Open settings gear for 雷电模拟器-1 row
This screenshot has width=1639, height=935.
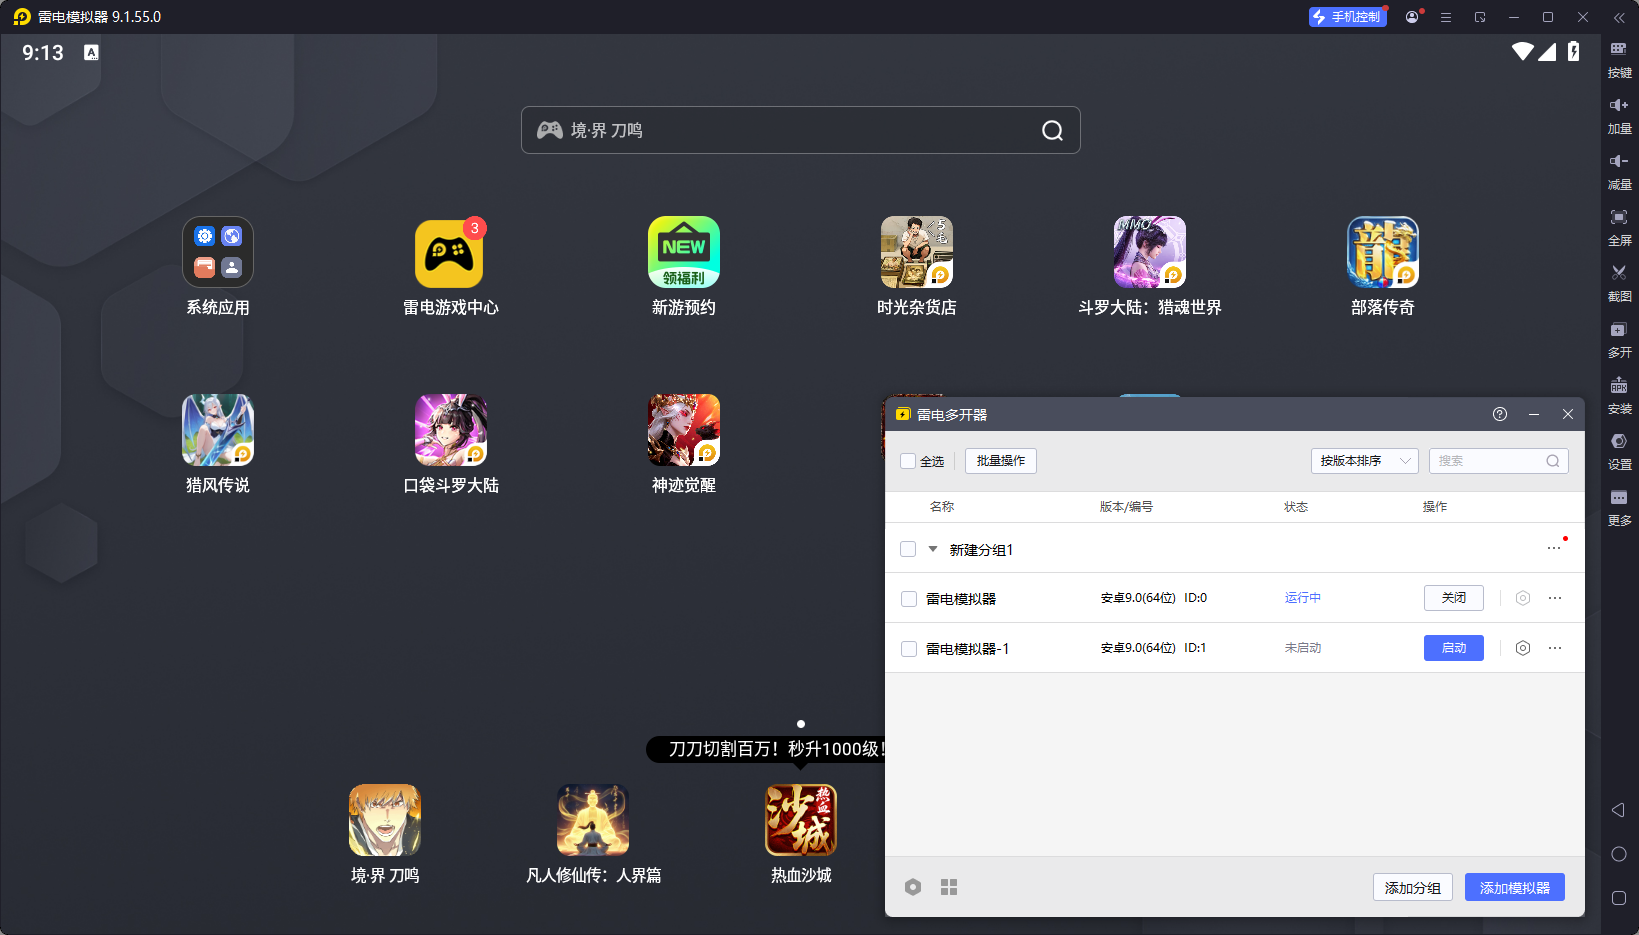(1523, 648)
